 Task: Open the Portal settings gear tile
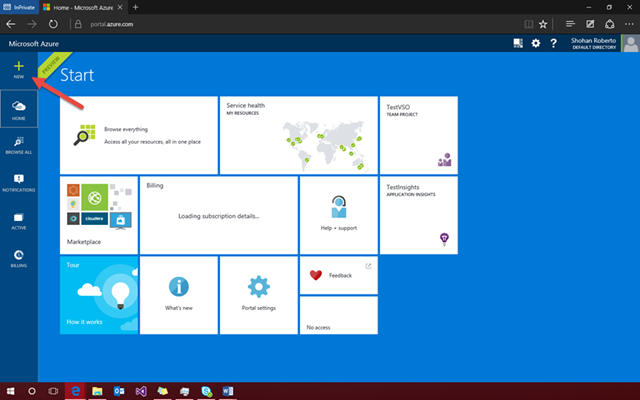pos(259,296)
